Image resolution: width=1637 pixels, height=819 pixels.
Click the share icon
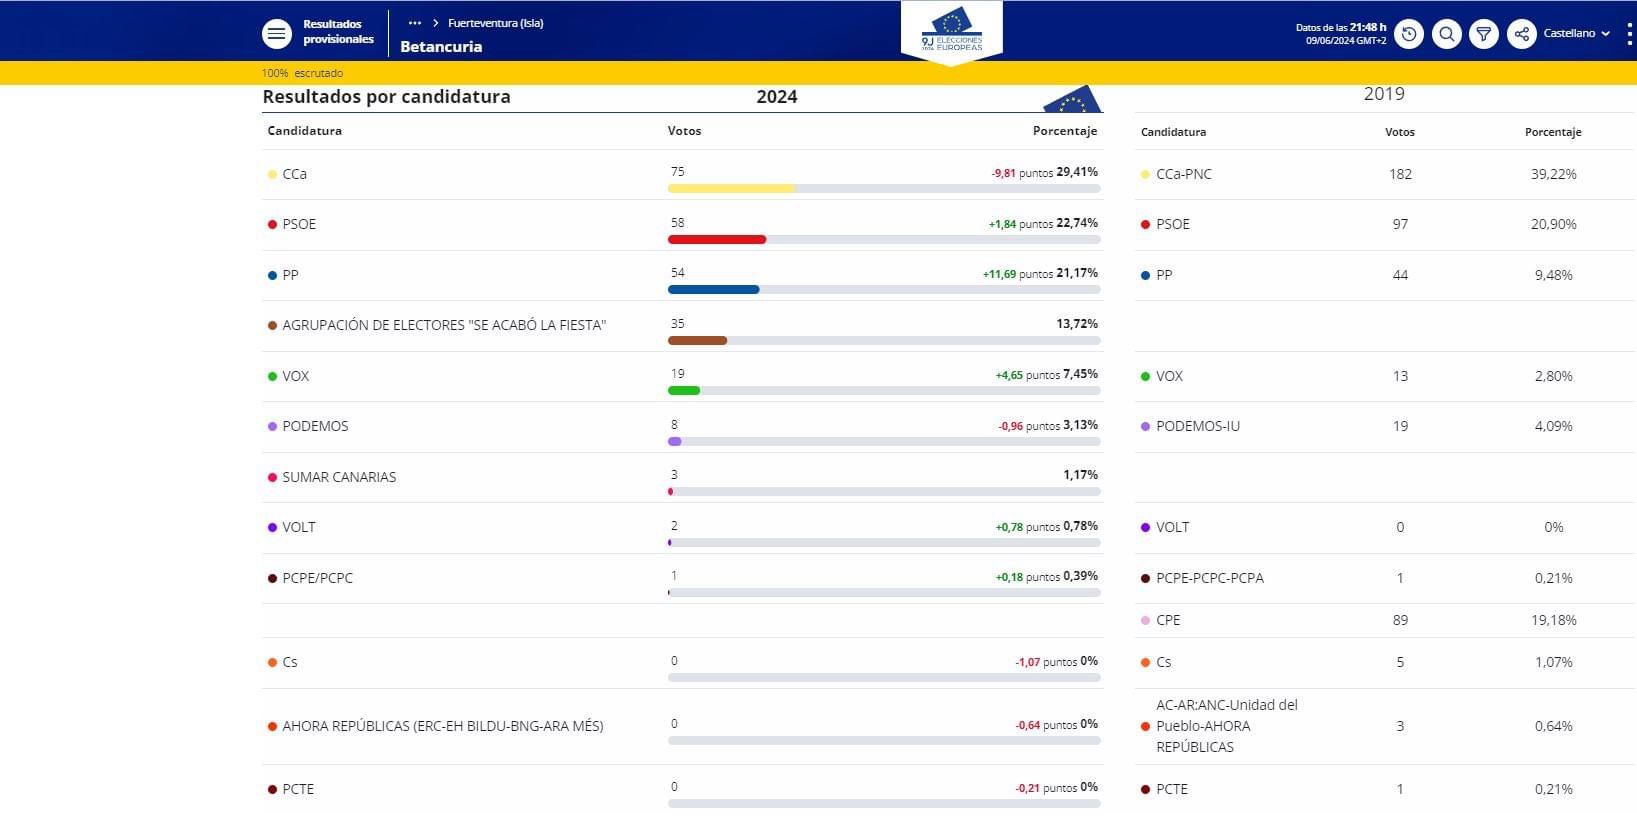tap(1522, 34)
